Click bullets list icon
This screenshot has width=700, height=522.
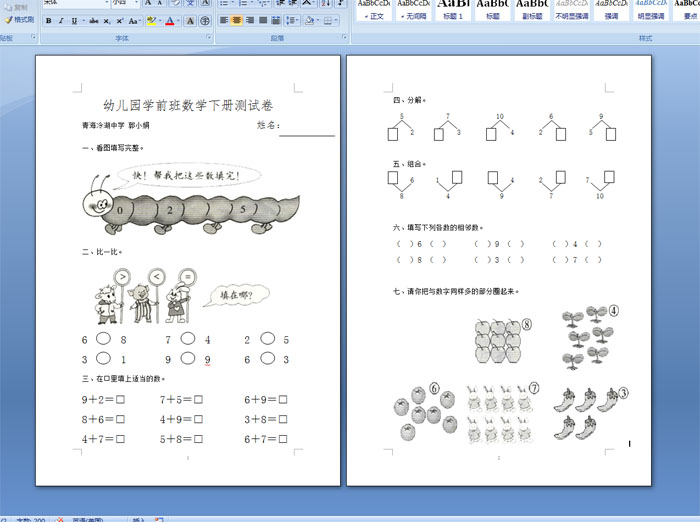click(226, 3)
